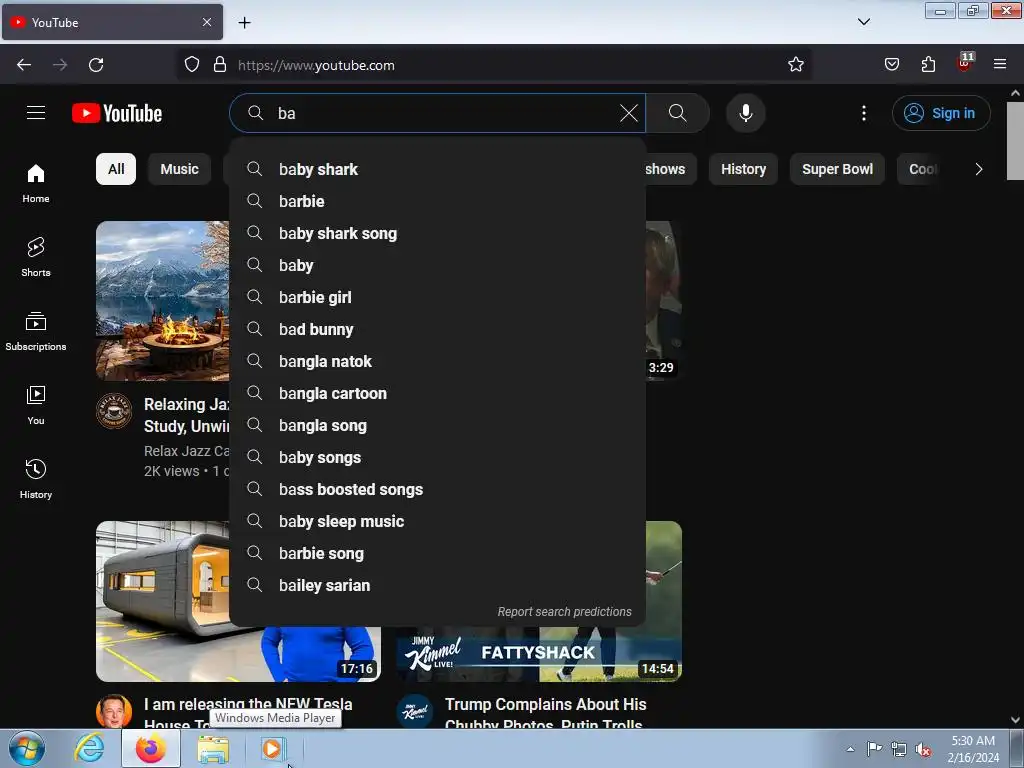The image size is (1024, 768).
Task: Select the All category chip
Action: pyautogui.click(x=116, y=169)
